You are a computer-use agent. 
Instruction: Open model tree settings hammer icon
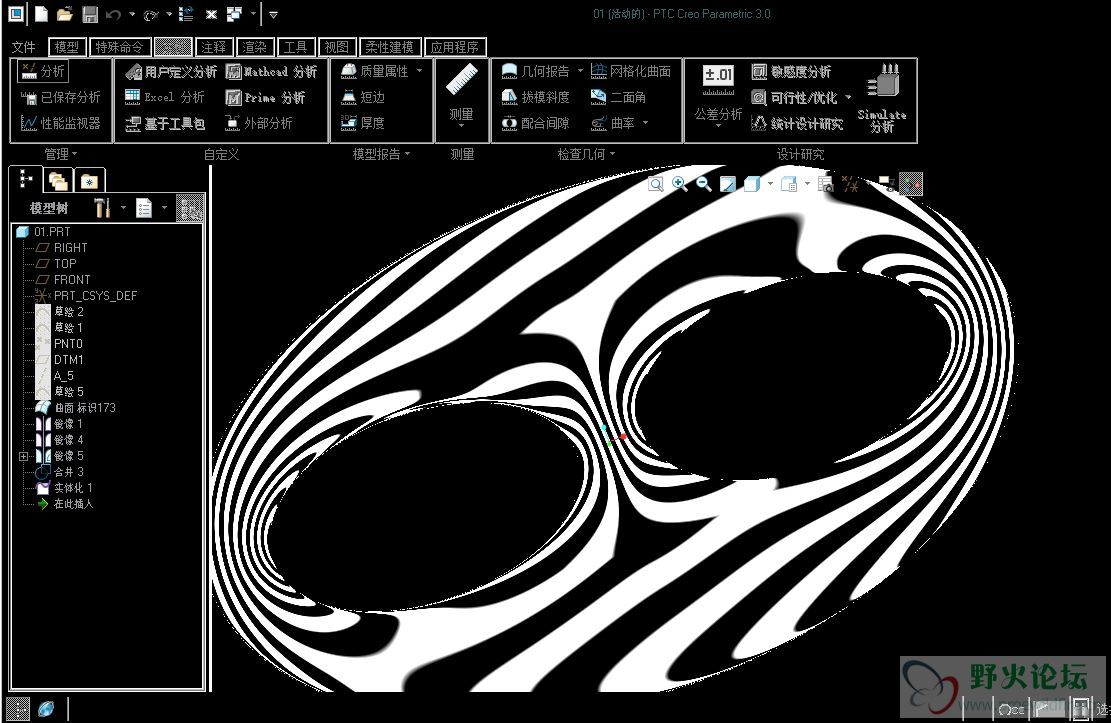[x=102, y=208]
